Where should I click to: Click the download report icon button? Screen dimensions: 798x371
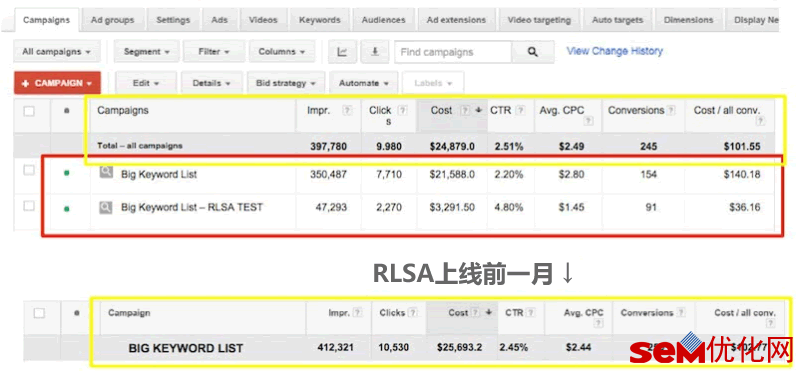375,52
